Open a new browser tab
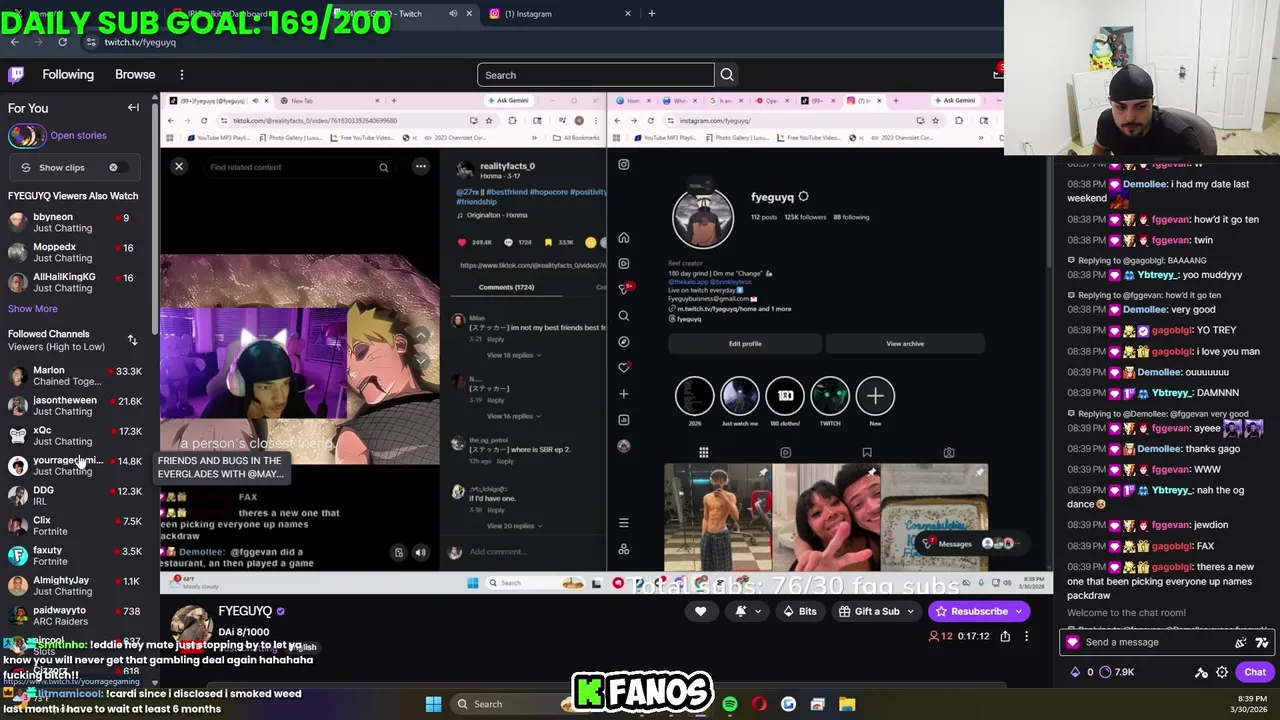Viewport: 1280px width, 720px height. pyautogui.click(x=652, y=14)
